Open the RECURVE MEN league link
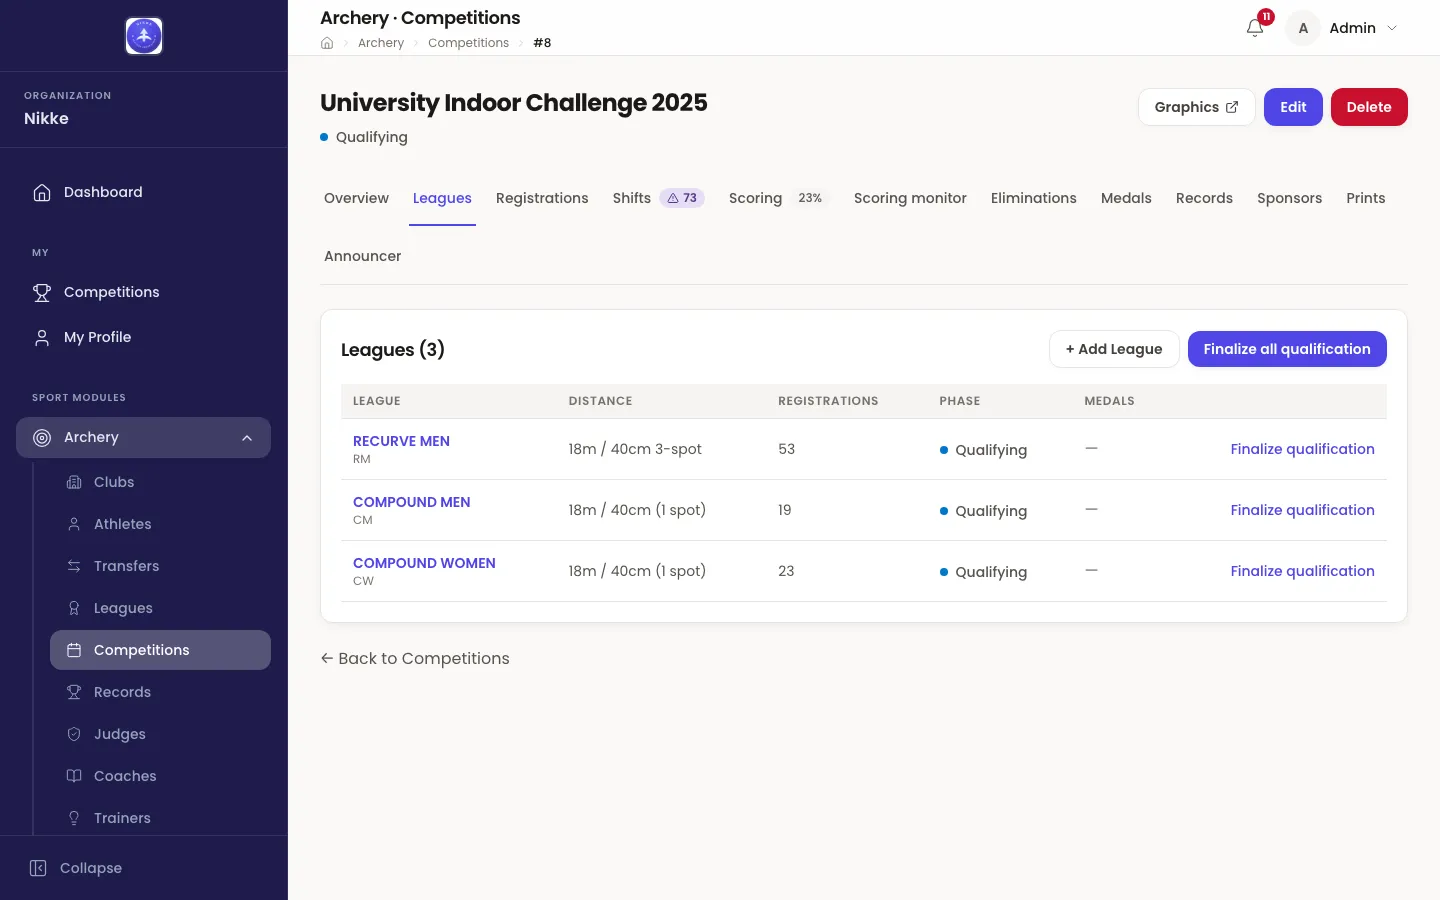 (x=401, y=441)
